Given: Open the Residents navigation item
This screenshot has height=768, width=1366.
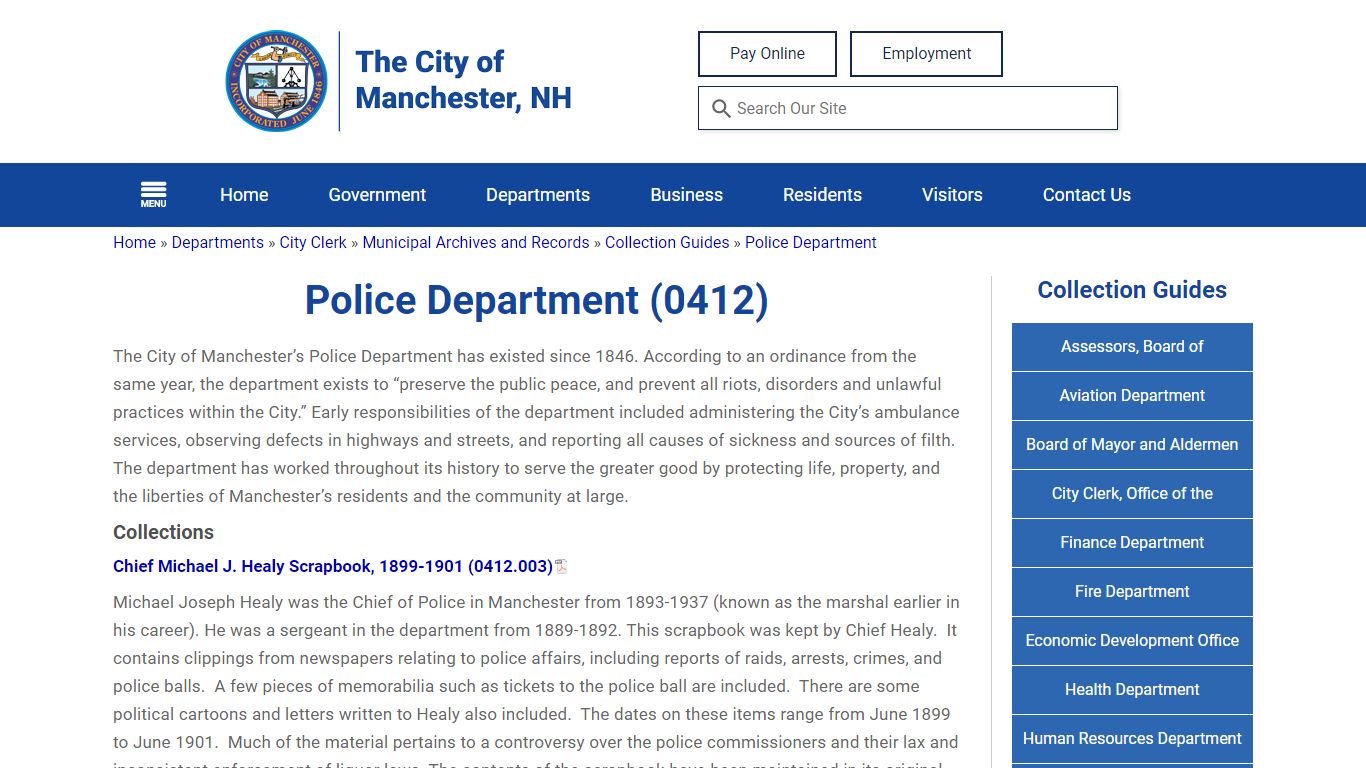Looking at the screenshot, I should (x=822, y=195).
